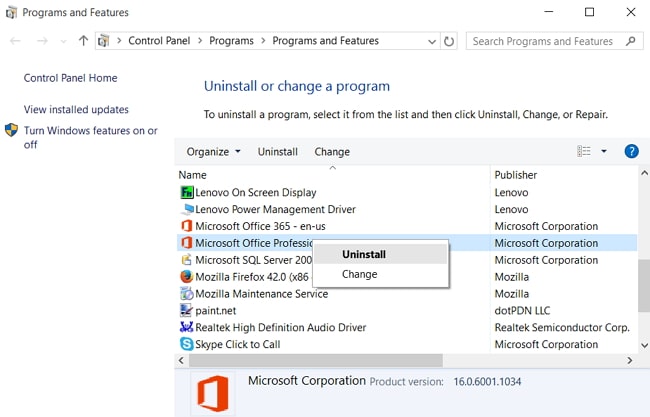Click Programs in the breadcrumb
This screenshot has height=417, width=650.
tap(231, 41)
